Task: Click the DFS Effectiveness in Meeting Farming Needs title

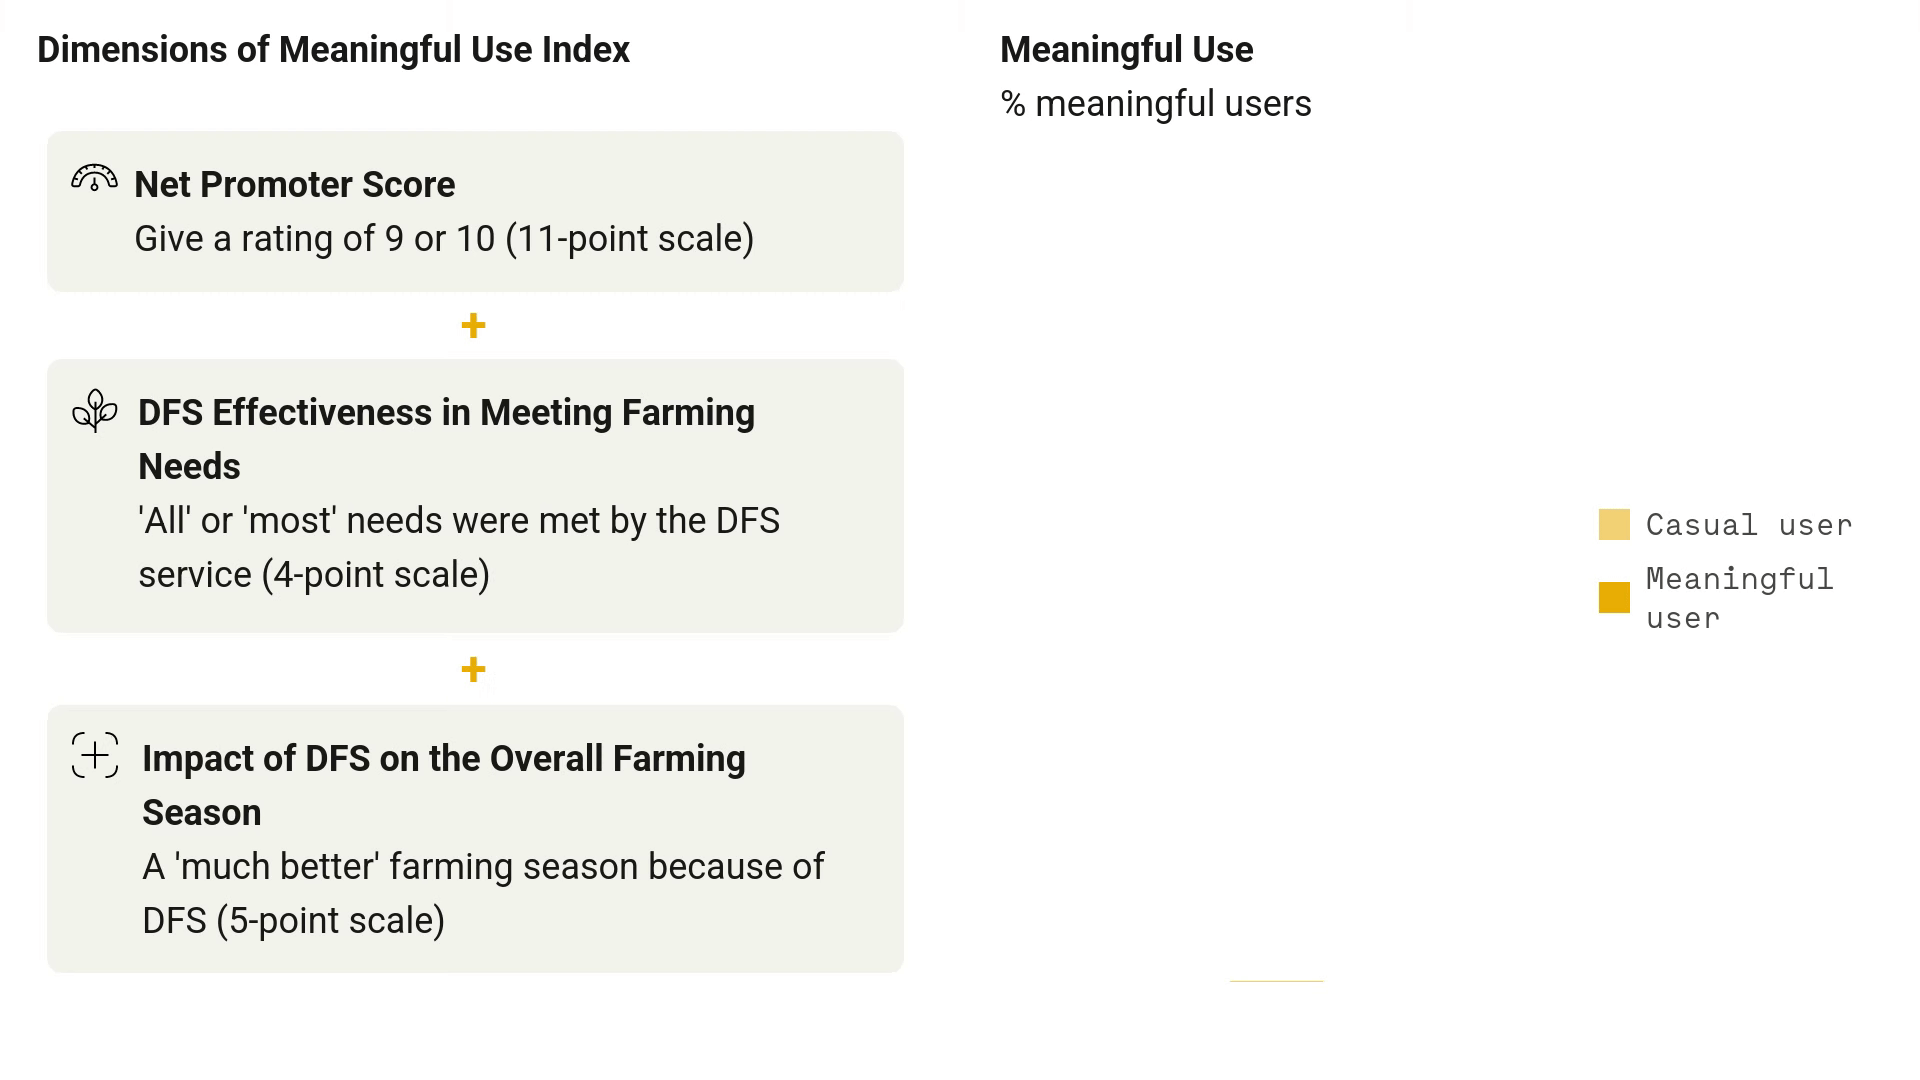Action: click(x=446, y=439)
